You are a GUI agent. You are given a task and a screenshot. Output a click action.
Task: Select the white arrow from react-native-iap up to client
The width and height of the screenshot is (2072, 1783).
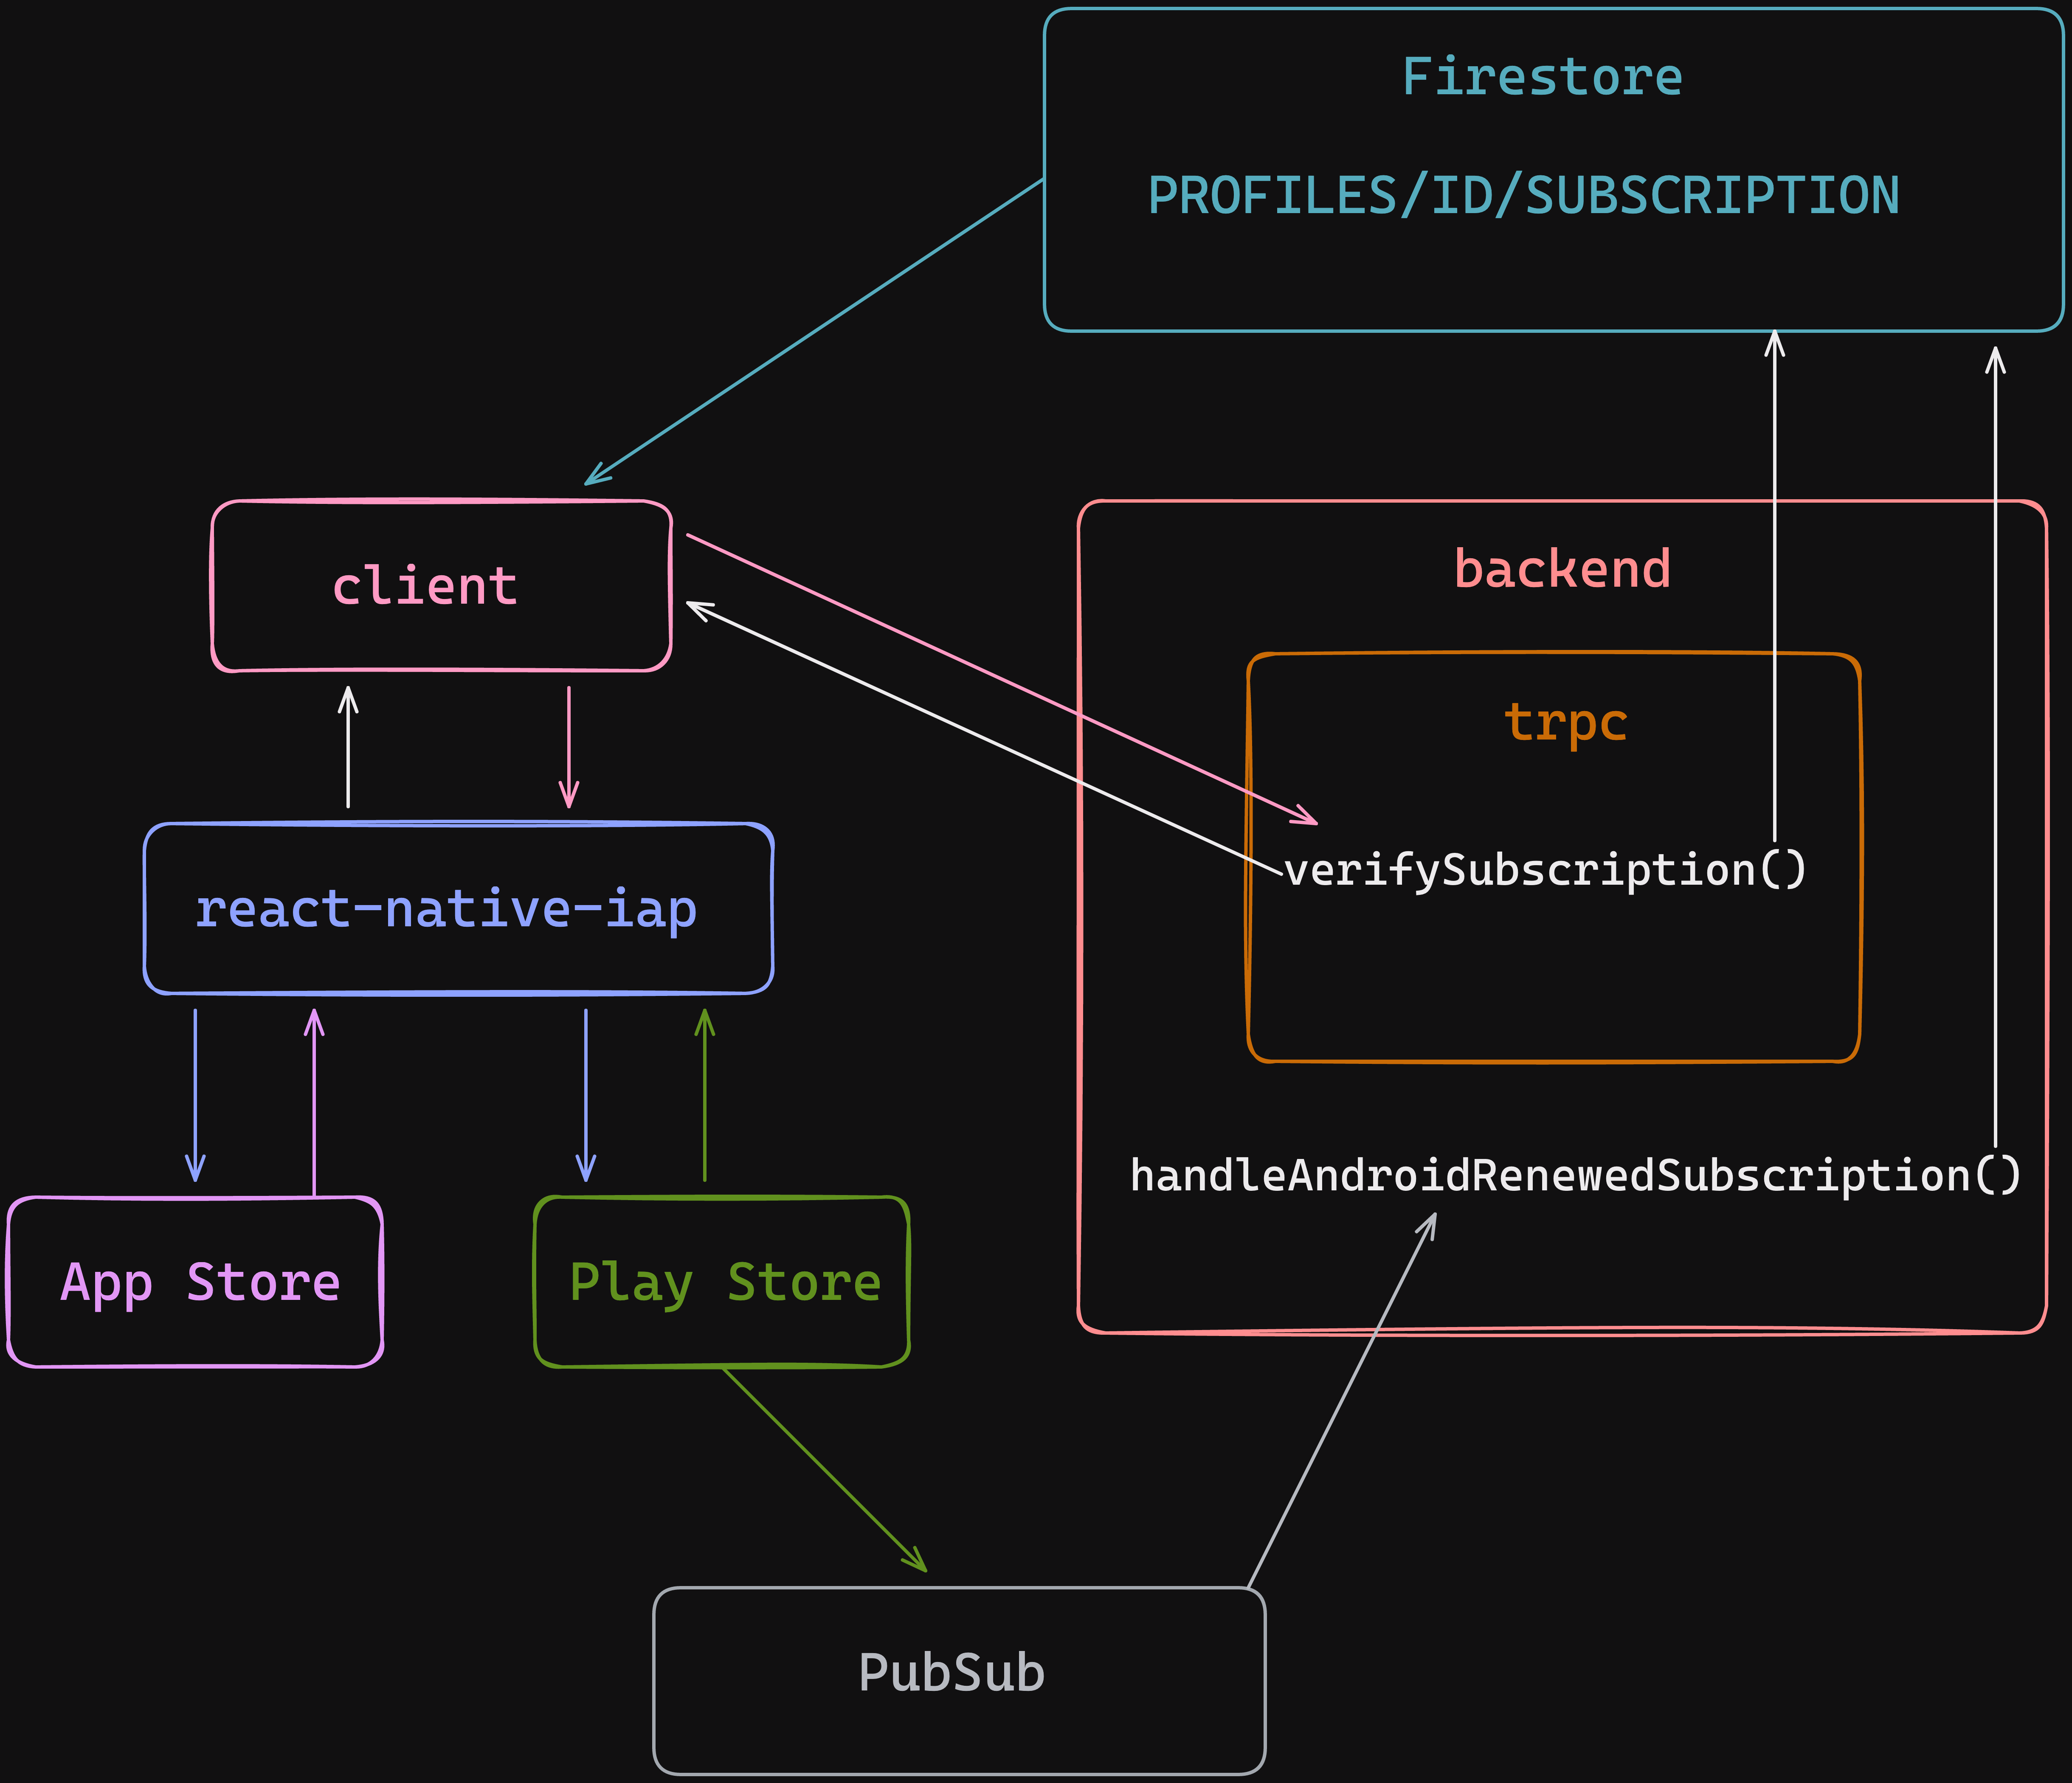click(348, 747)
